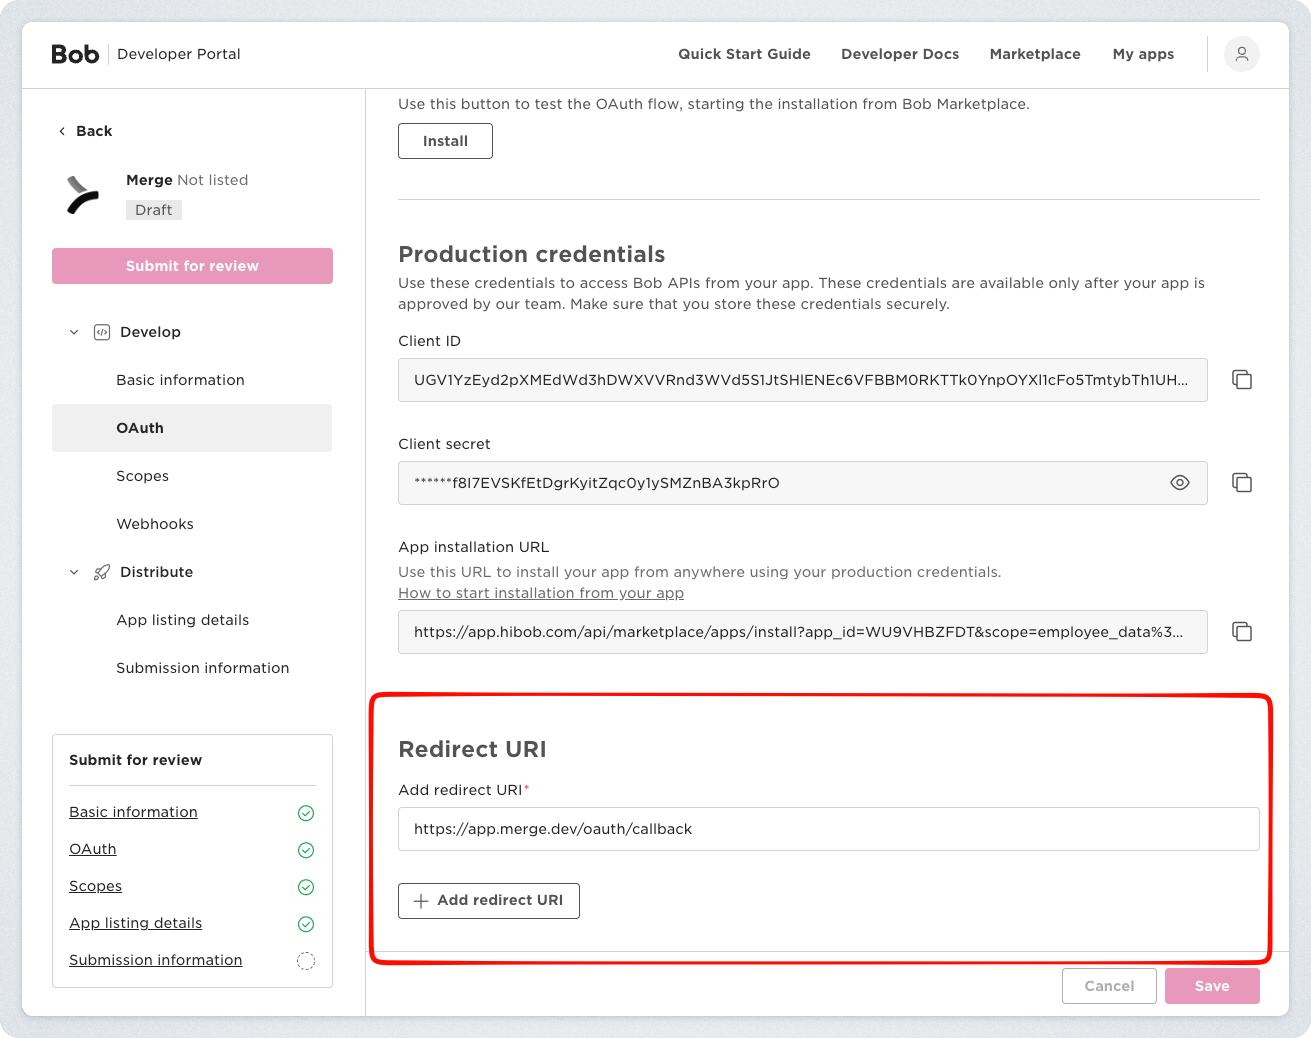Click the OAuth checklist green checkmark

306,850
